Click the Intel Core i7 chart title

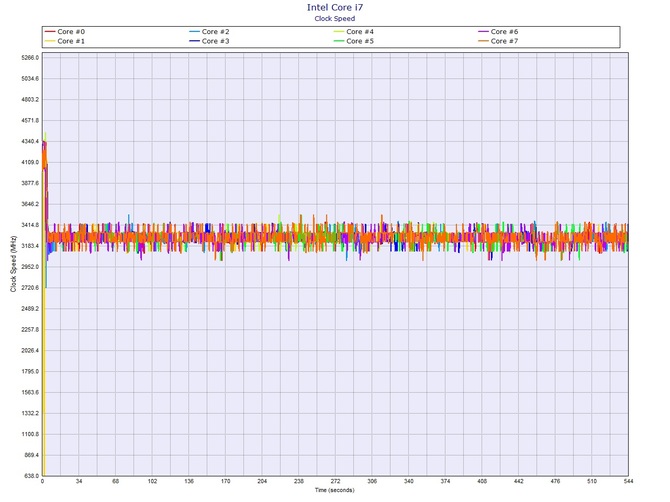point(335,7)
